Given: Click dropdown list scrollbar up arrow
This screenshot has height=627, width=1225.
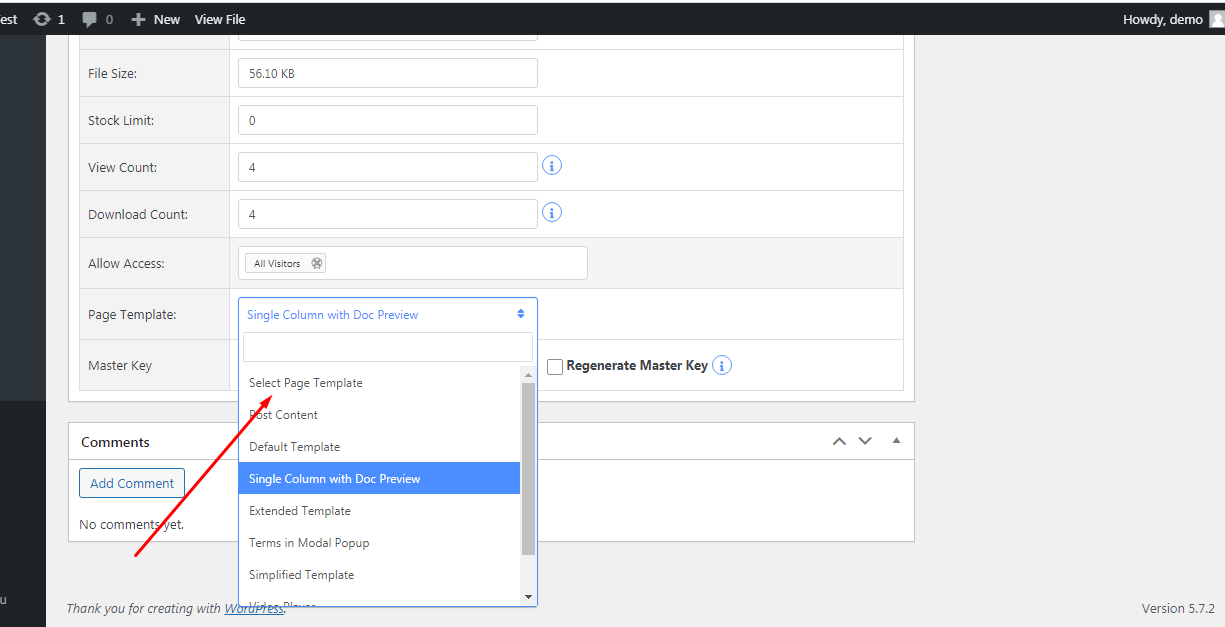Looking at the screenshot, I should pyautogui.click(x=529, y=374).
